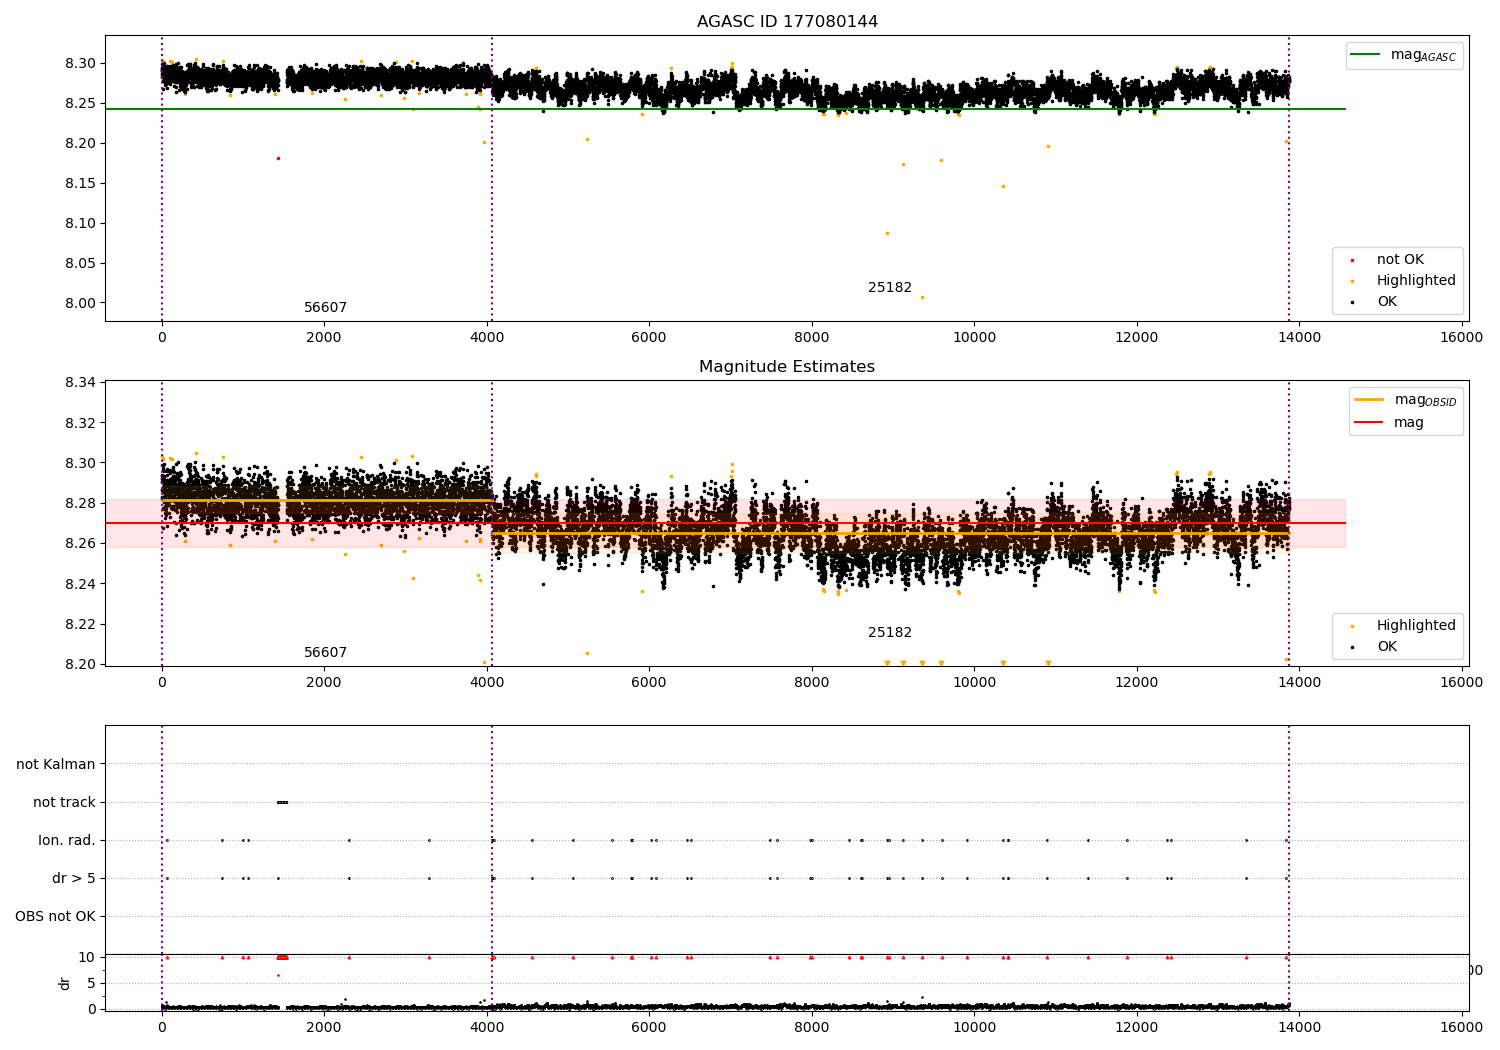Click the red 'not OK' data point in top plot
Screen dimensions: 1500x1050
click(x=278, y=158)
